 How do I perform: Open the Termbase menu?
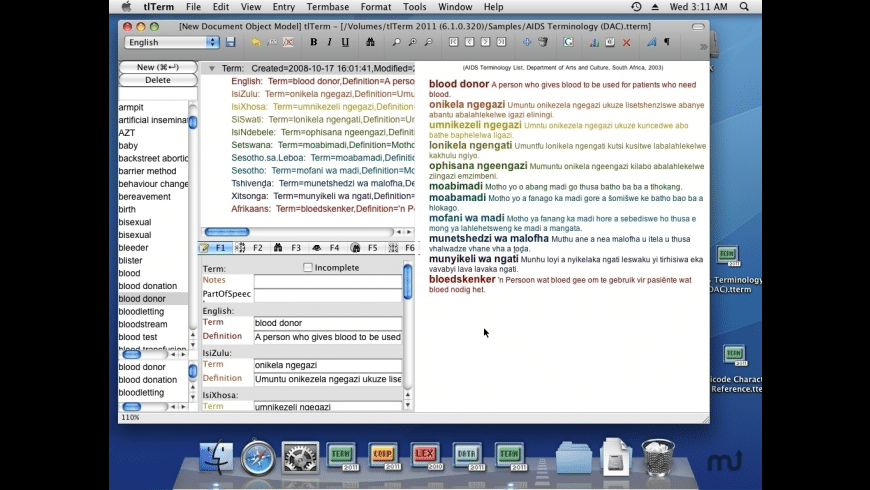point(327,7)
